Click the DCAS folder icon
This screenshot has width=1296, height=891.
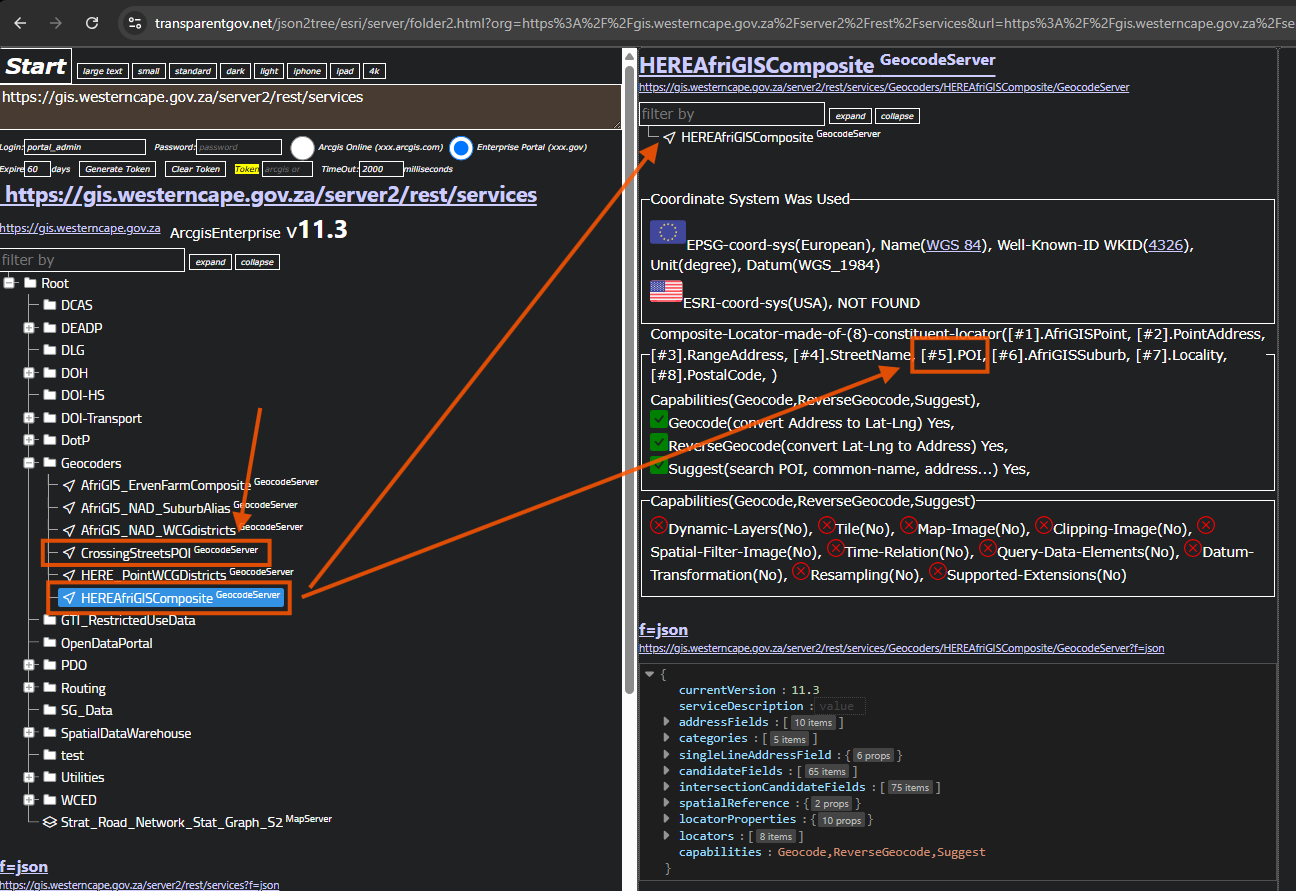point(49,305)
